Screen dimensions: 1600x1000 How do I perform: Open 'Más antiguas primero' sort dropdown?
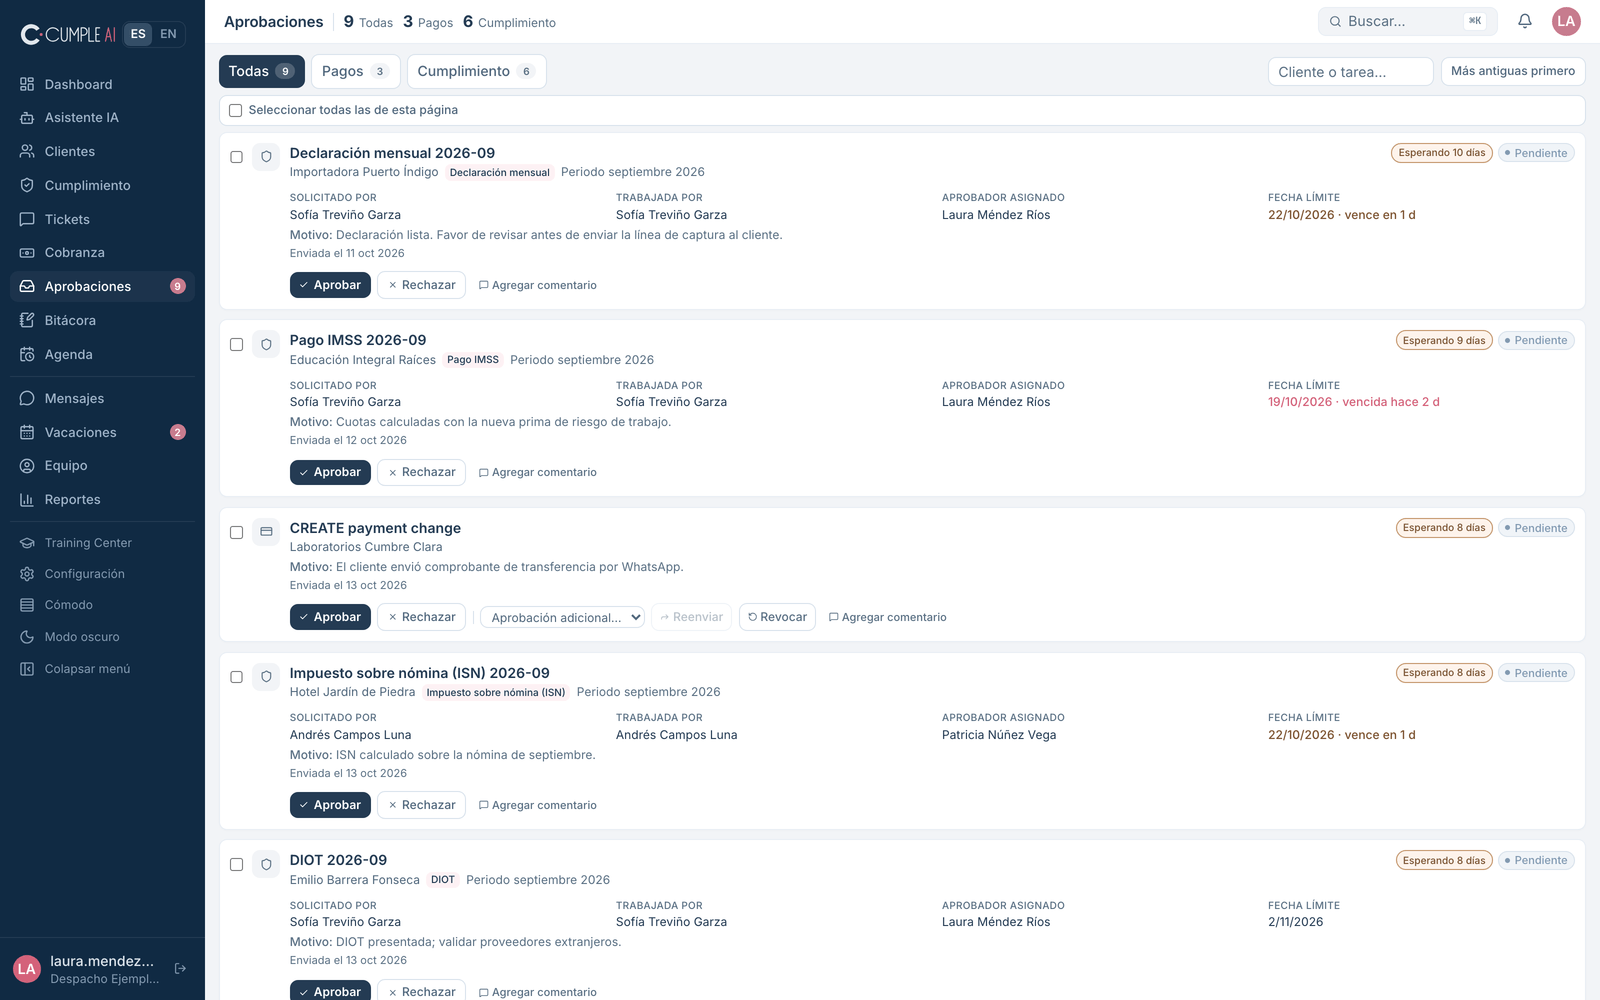1513,71
